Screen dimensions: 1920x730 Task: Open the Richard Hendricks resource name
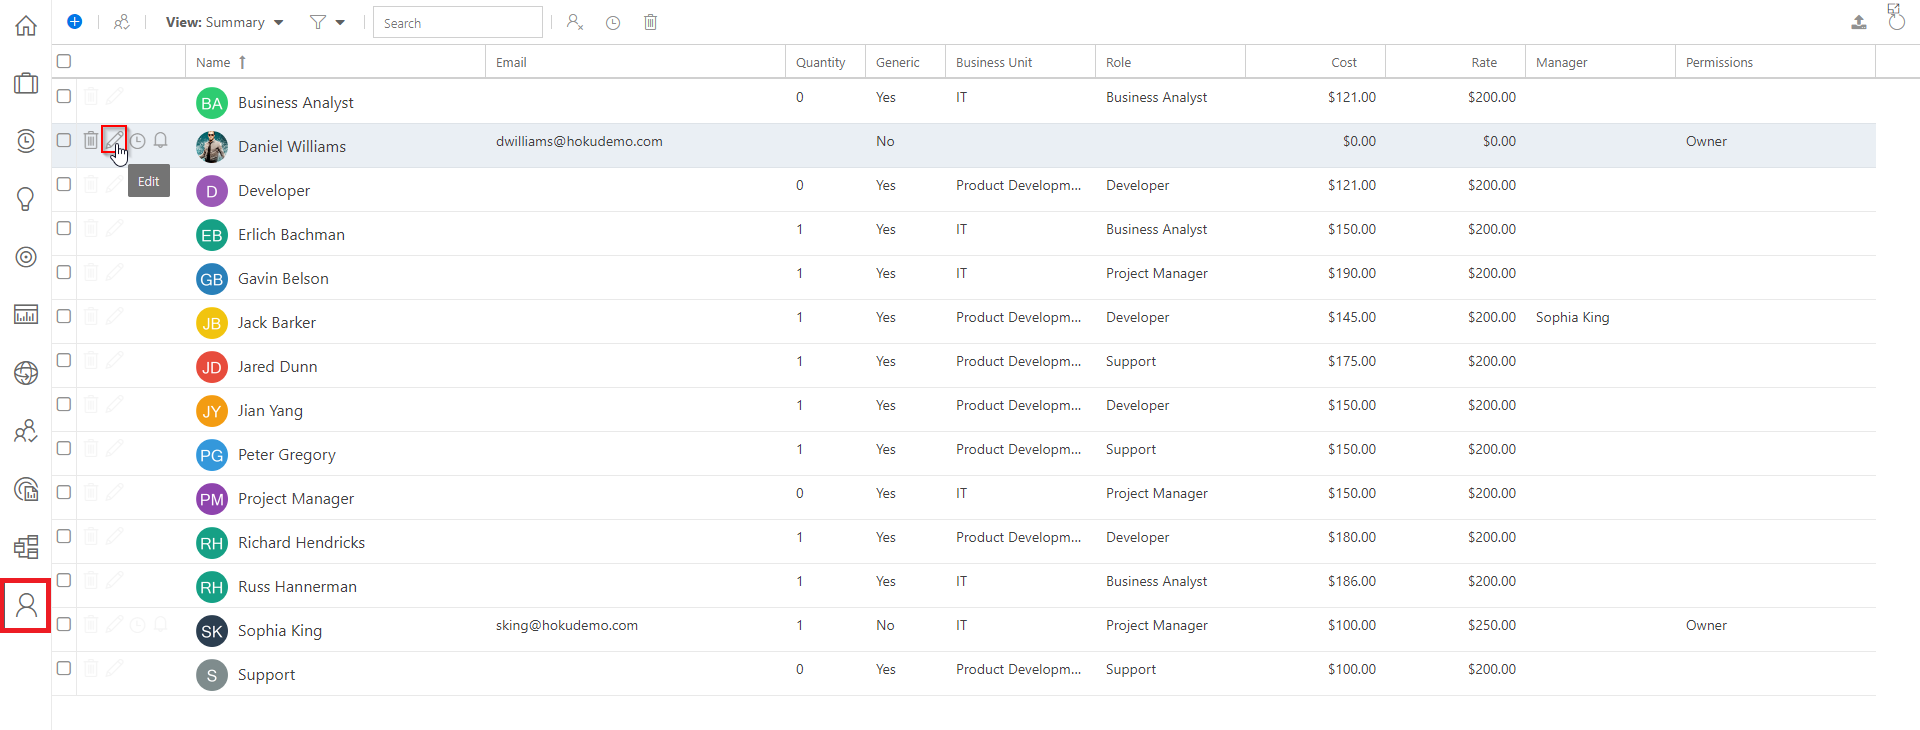(x=301, y=542)
